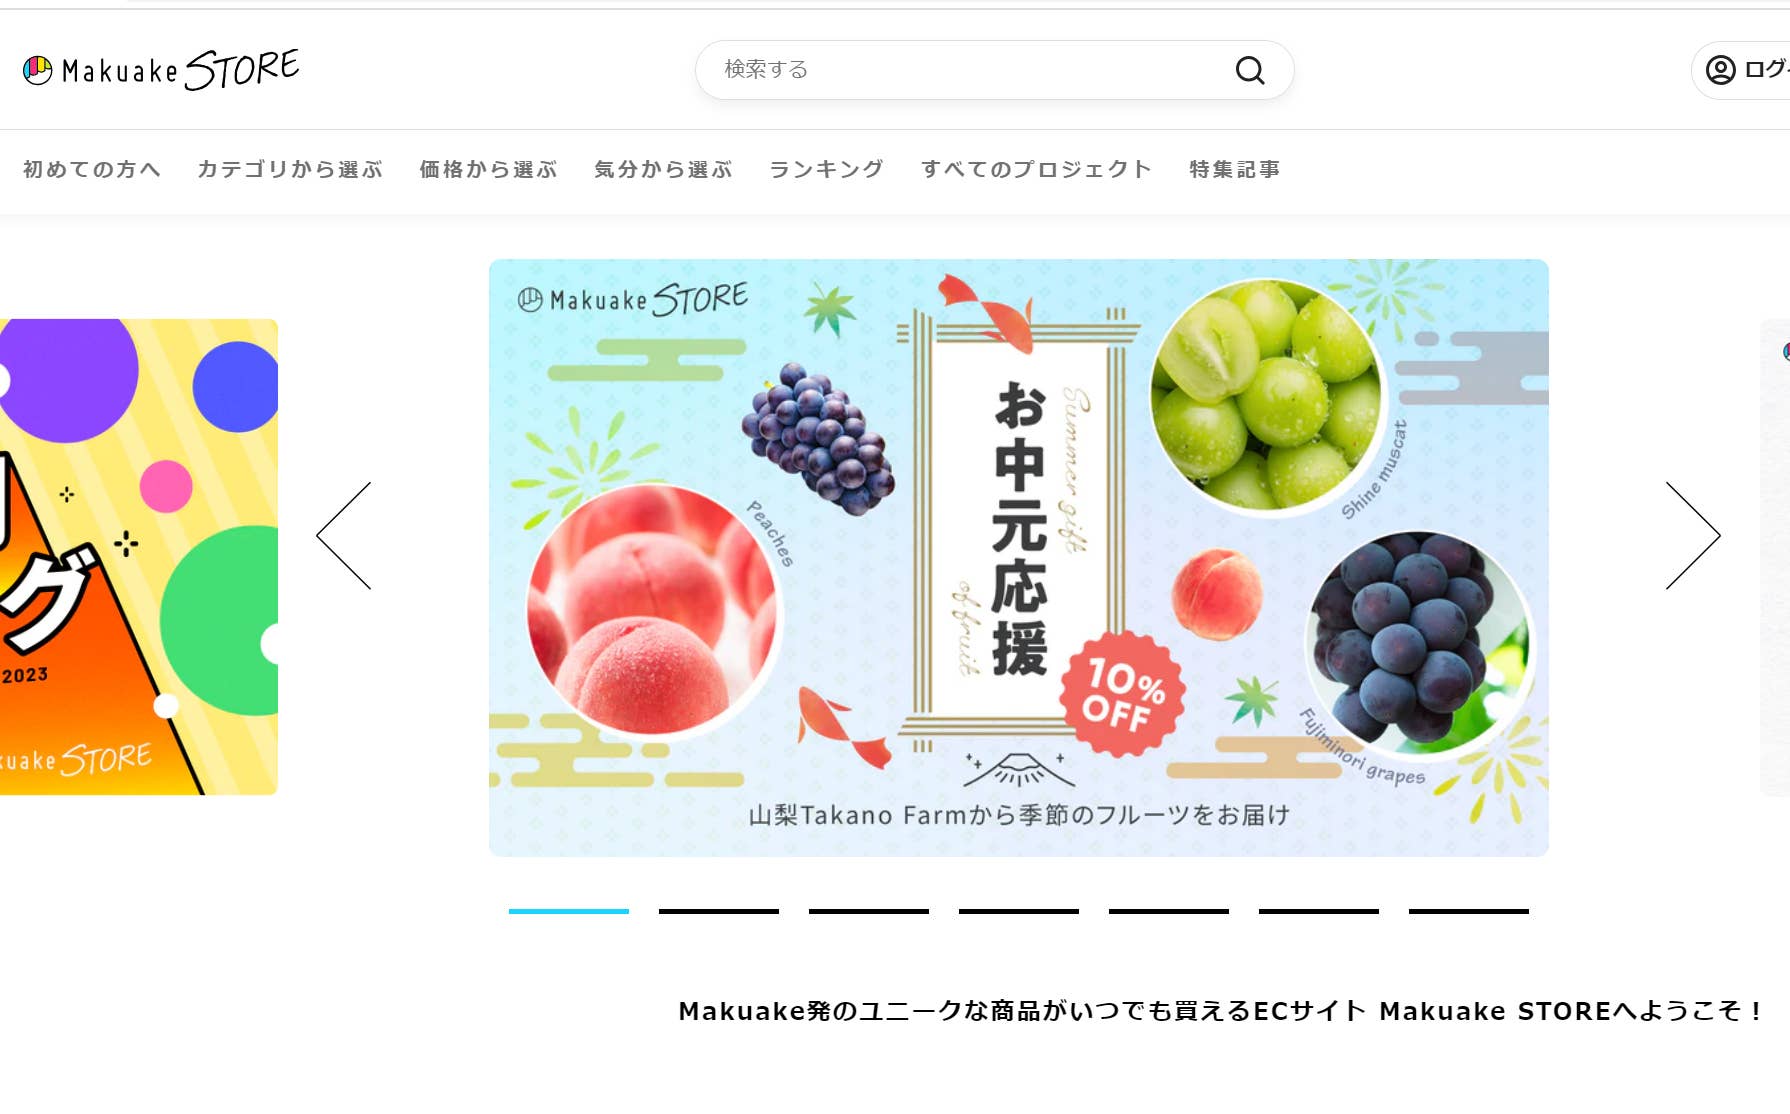
Task: Open the ranking 2023 banner on left
Action: point(139,557)
